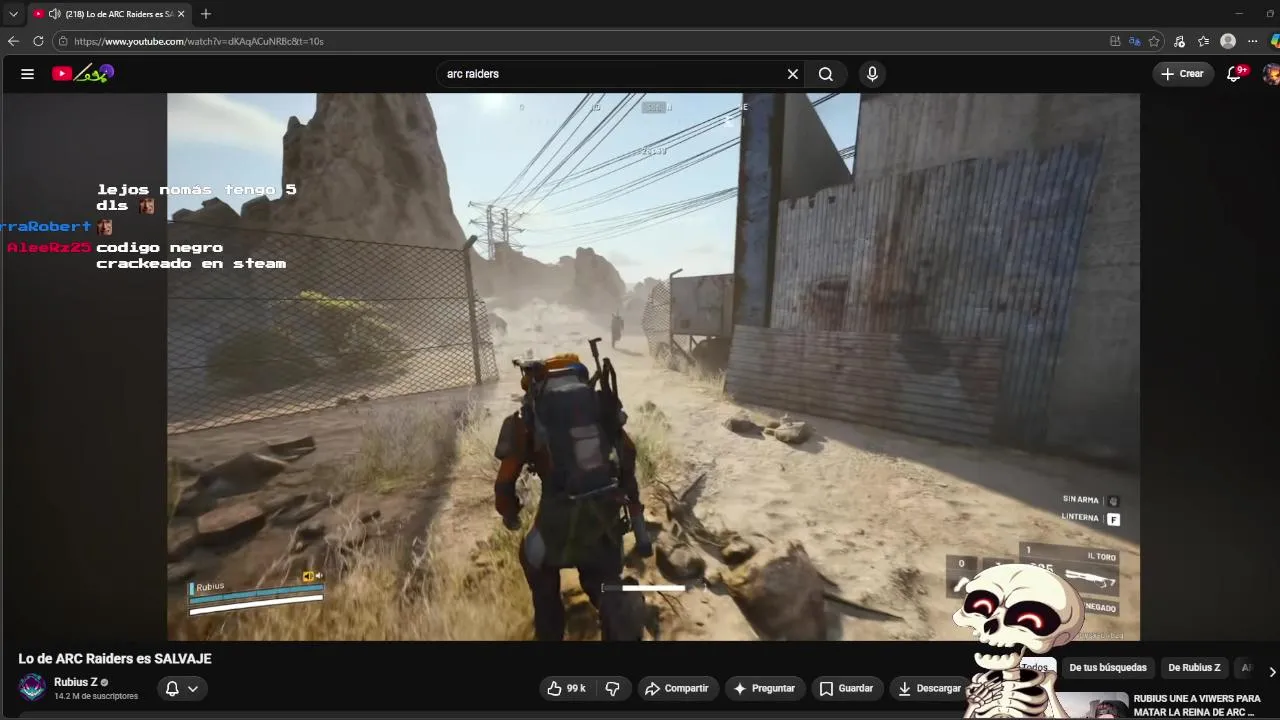
Task: Mute the tab with the speaker icon
Action: (x=54, y=14)
